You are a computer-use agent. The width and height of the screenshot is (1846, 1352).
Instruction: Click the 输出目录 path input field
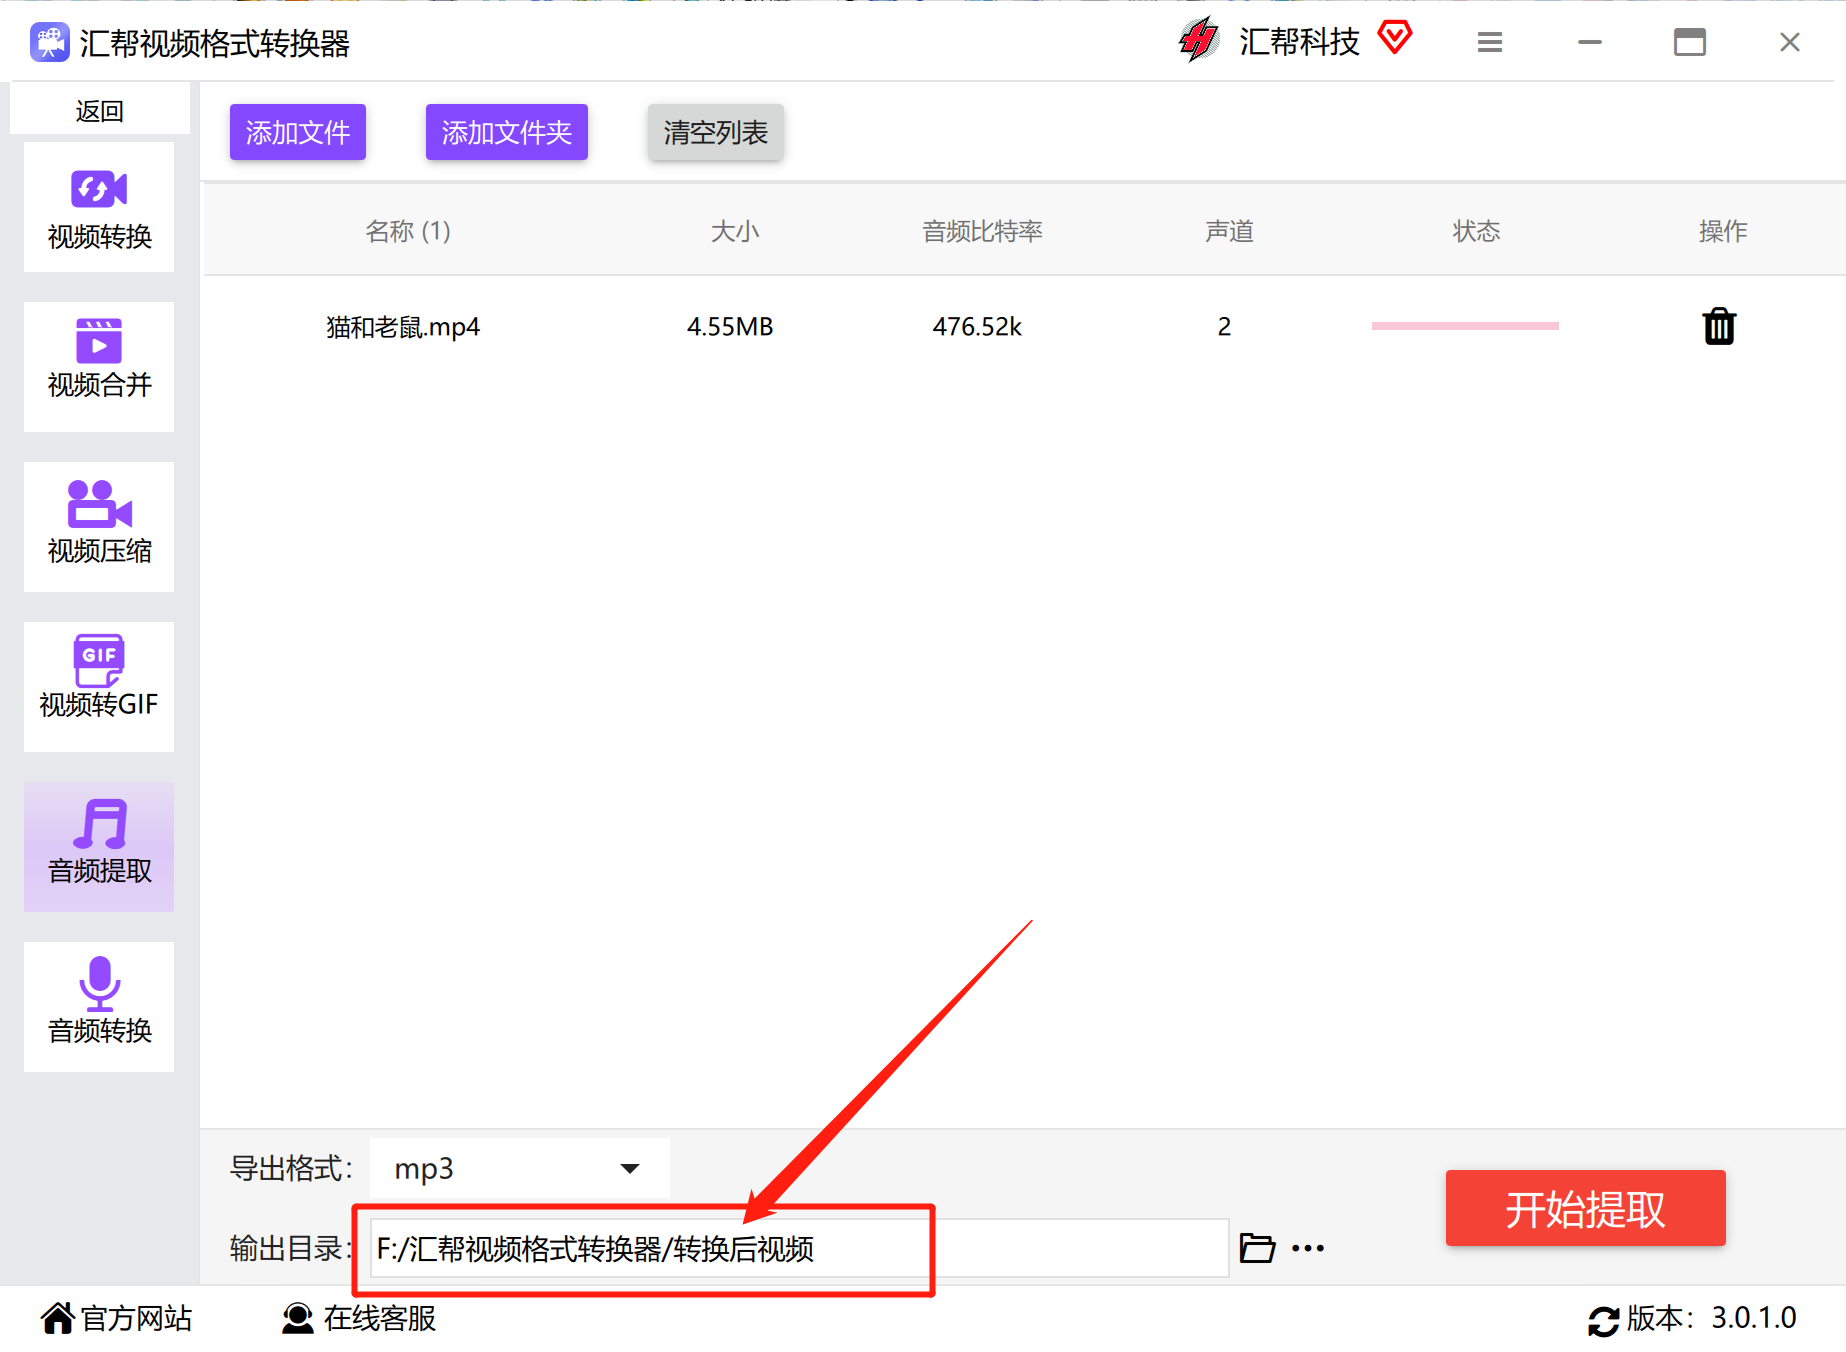pyautogui.click(x=799, y=1248)
